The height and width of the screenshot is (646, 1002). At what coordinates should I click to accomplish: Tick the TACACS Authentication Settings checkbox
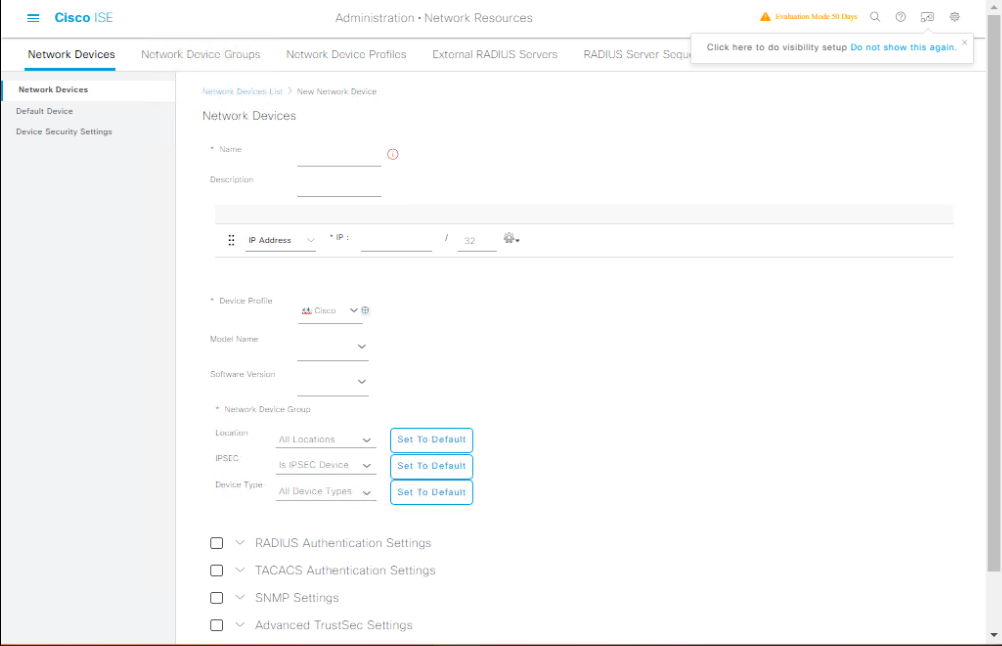(217, 571)
